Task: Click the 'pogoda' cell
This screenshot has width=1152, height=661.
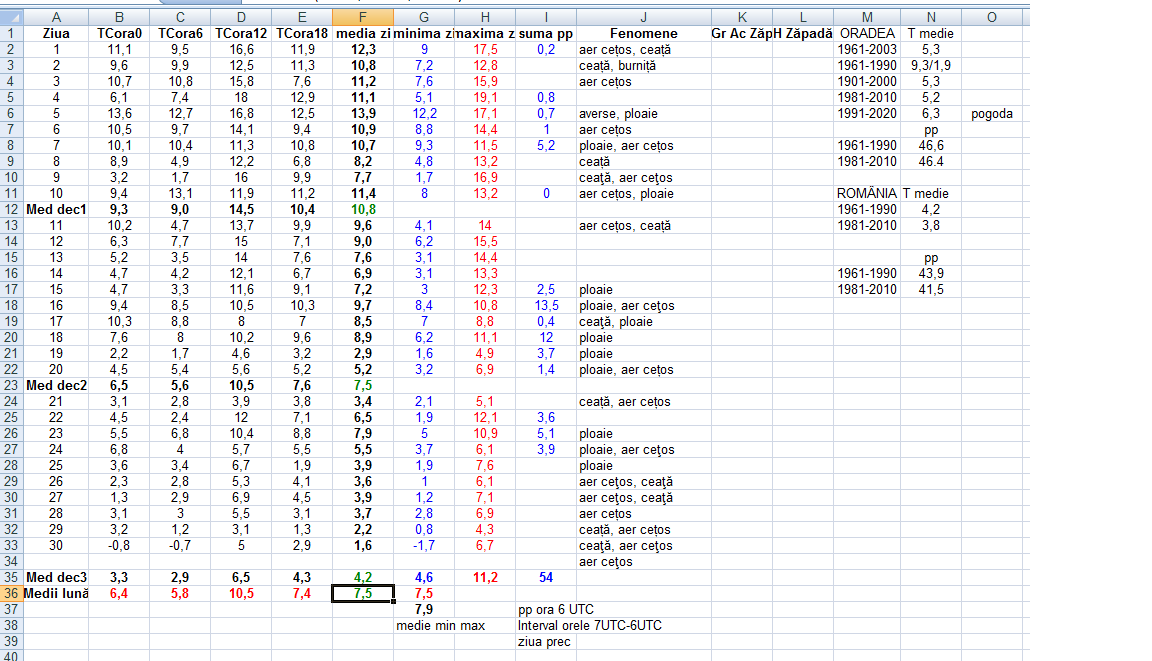Action: (x=991, y=114)
